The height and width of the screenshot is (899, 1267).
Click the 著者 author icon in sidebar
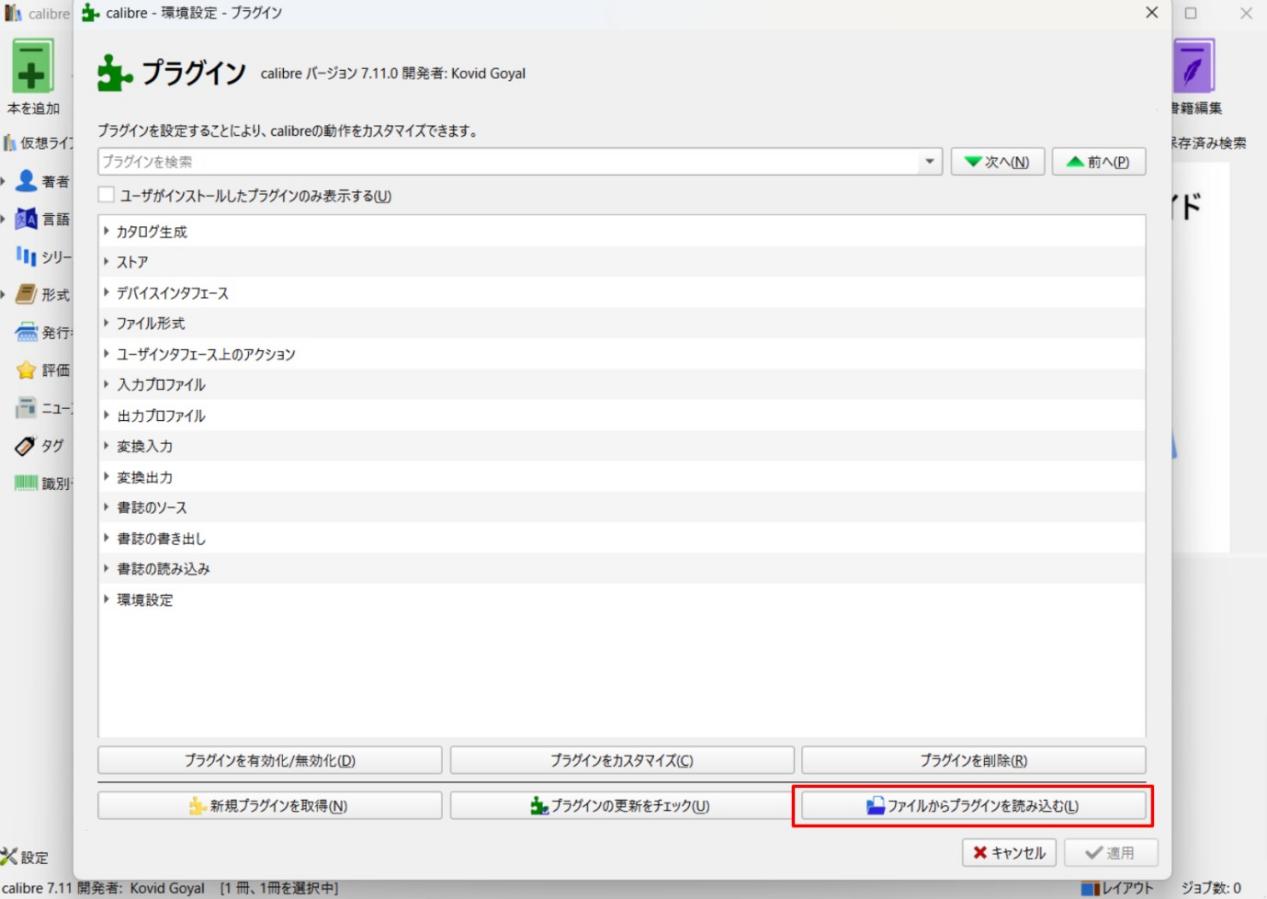click(x=27, y=181)
